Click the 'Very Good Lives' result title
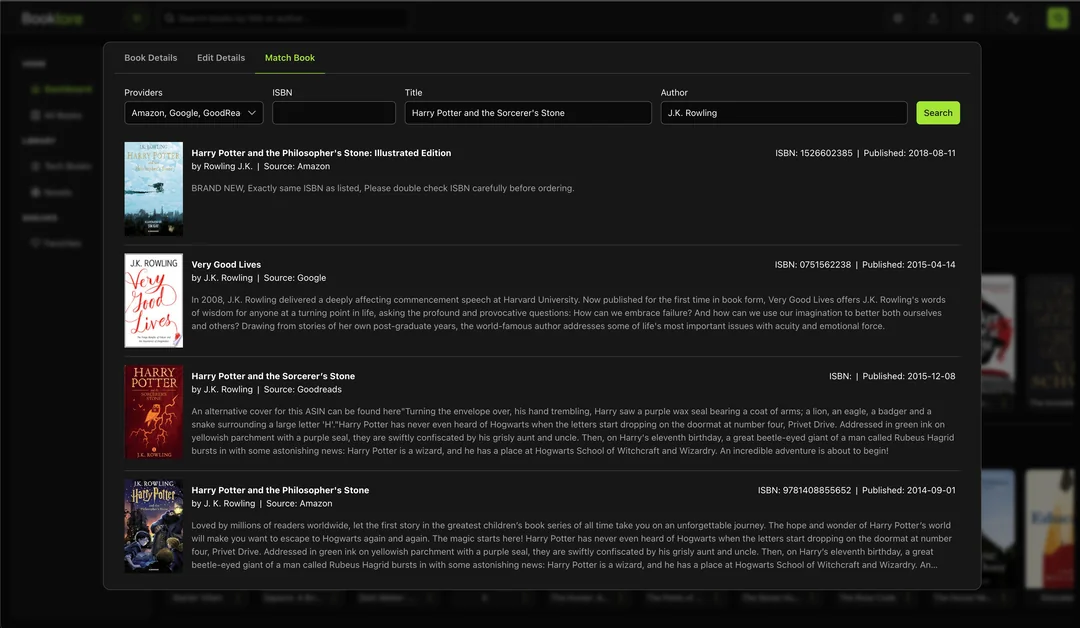The width and height of the screenshot is (1080, 628). (226, 264)
